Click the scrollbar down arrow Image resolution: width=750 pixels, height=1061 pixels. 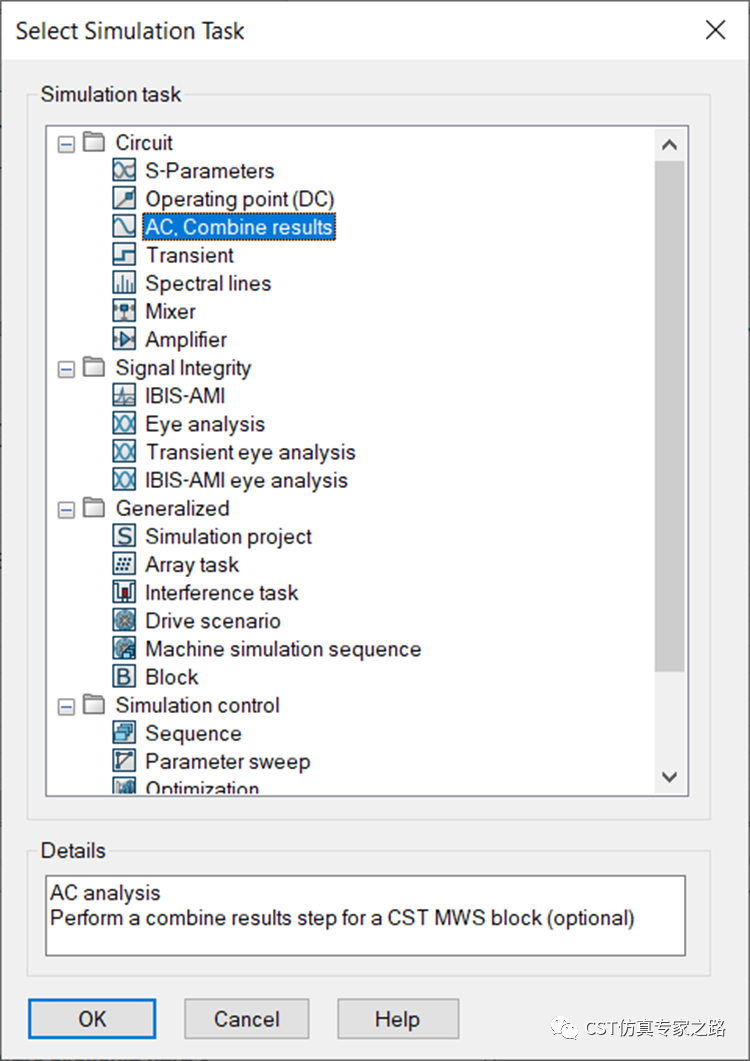pos(669,777)
